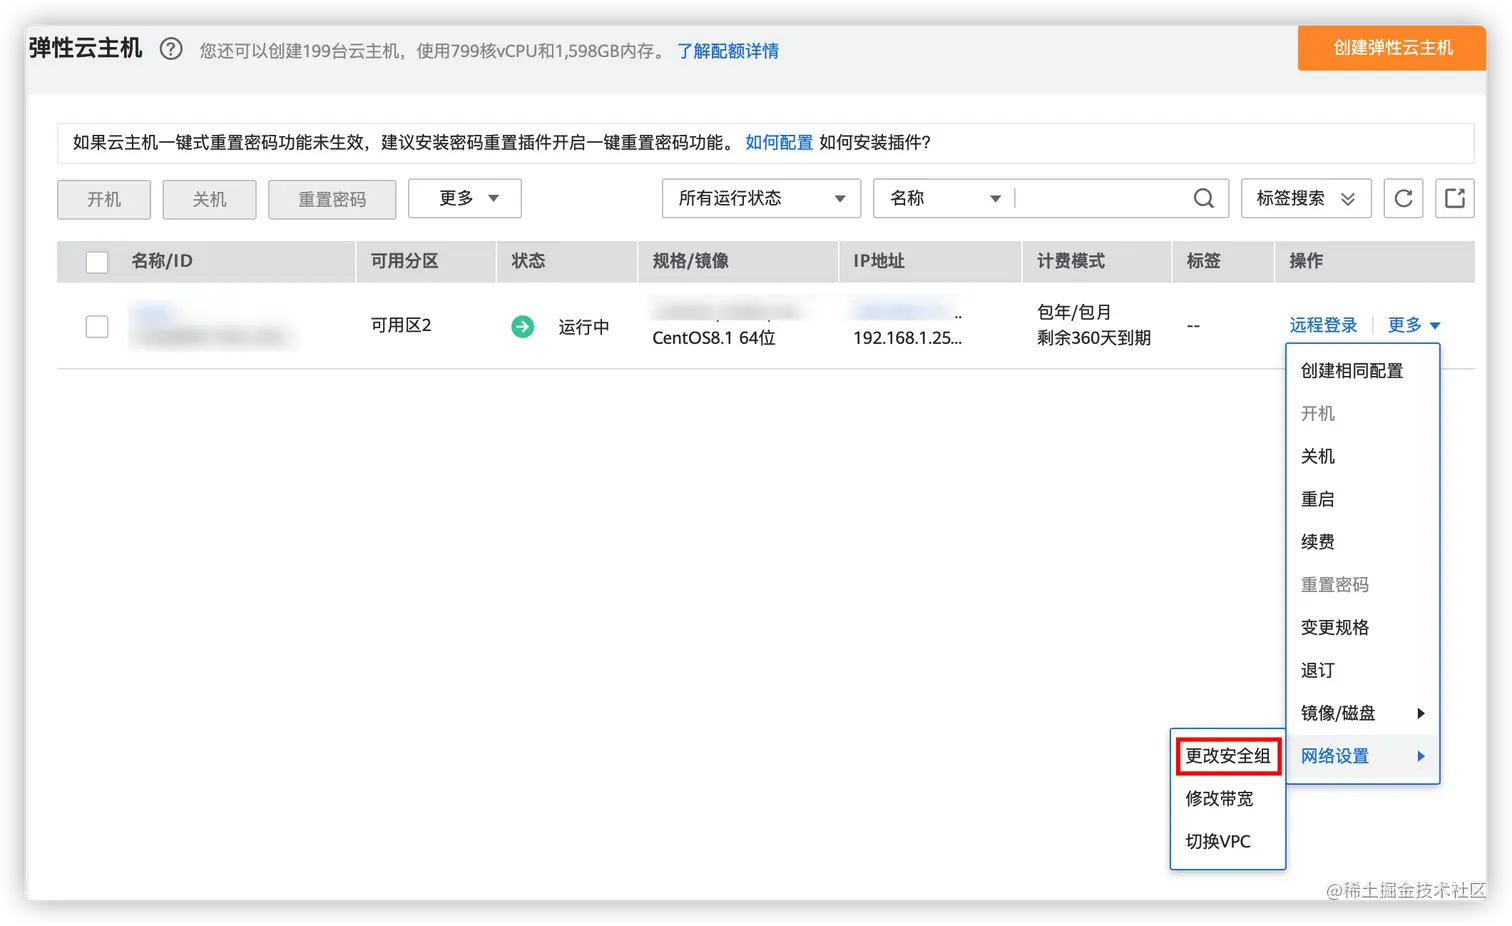
Task: Toggle the row 更多 actions menu
Action: [1414, 325]
